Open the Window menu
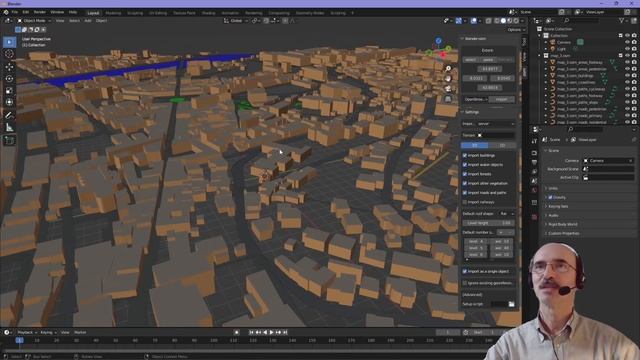The image size is (640, 360). pyautogui.click(x=57, y=12)
